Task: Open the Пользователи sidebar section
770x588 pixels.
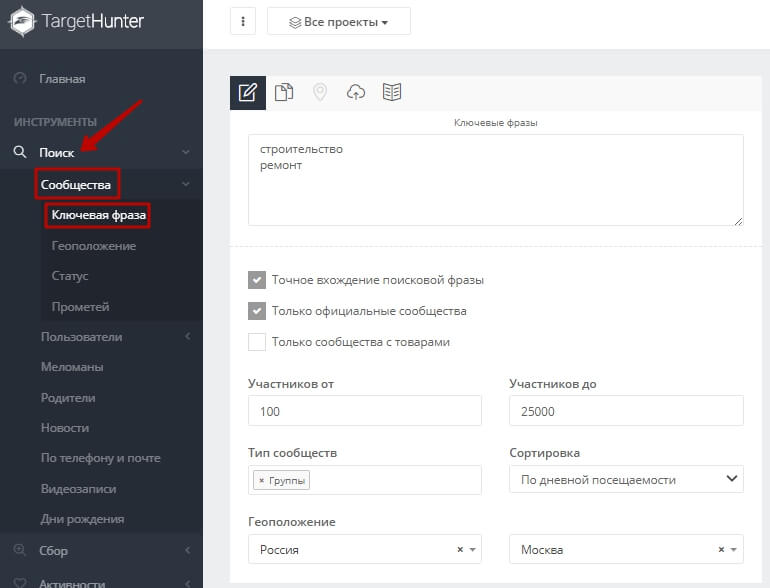Action: (x=82, y=337)
